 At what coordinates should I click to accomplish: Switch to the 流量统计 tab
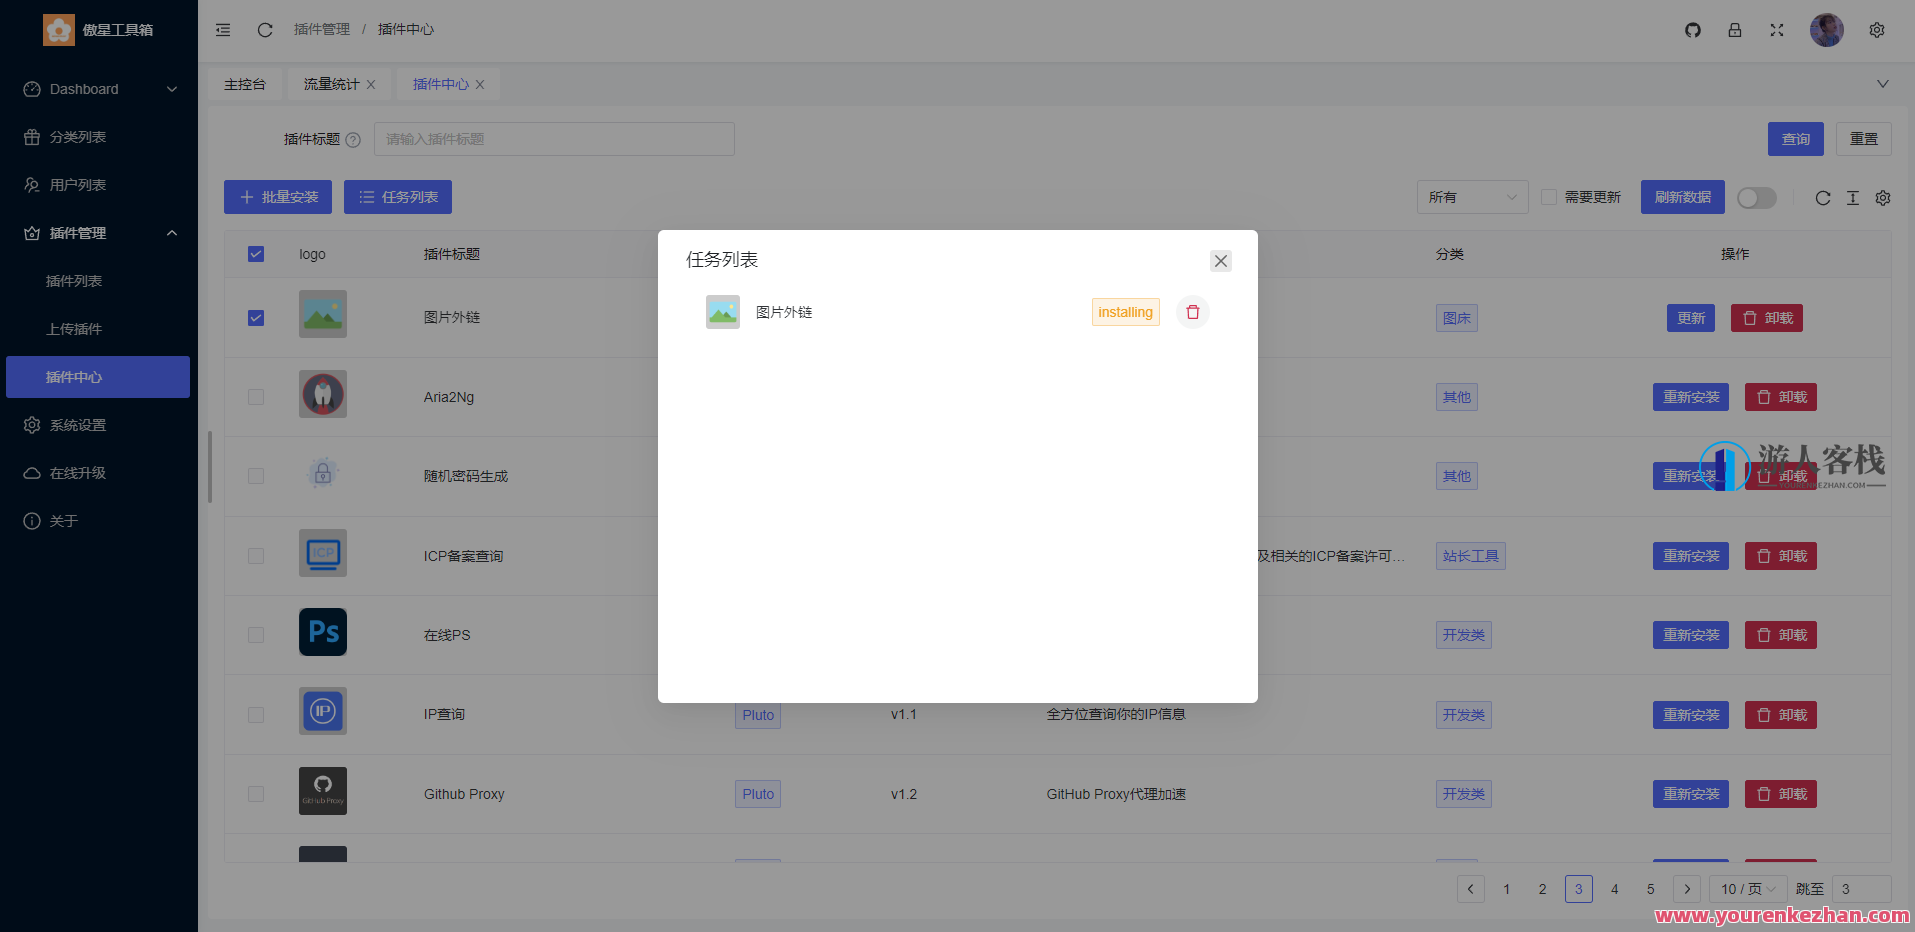[330, 84]
